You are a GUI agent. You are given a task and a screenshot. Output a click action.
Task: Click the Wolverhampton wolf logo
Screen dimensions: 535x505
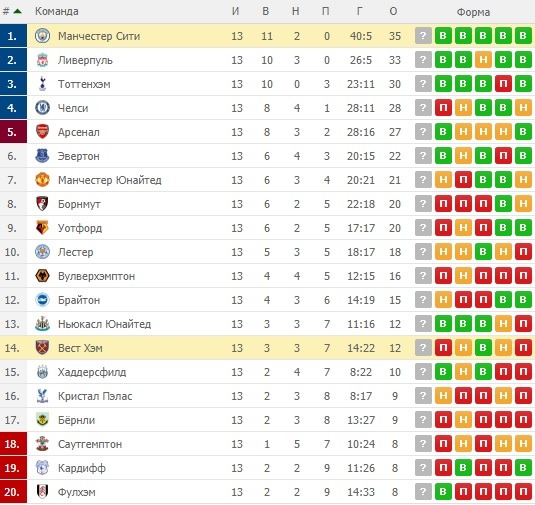42,276
